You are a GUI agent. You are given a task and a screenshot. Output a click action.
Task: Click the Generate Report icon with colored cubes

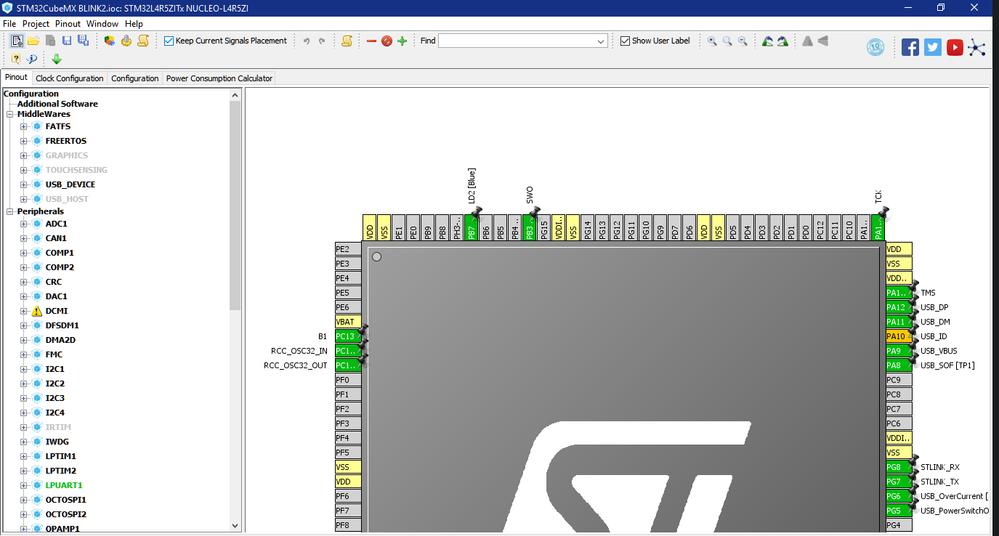(110, 41)
